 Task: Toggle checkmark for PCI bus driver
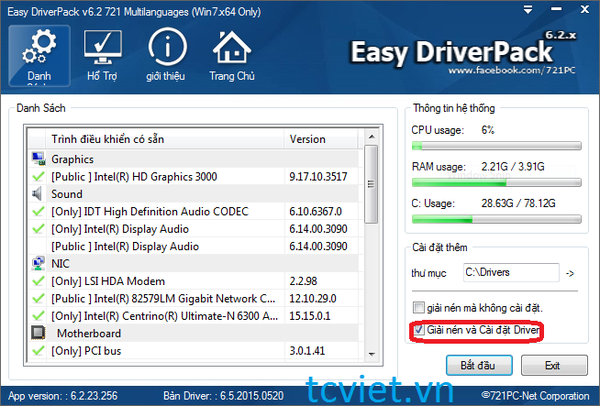point(38,351)
